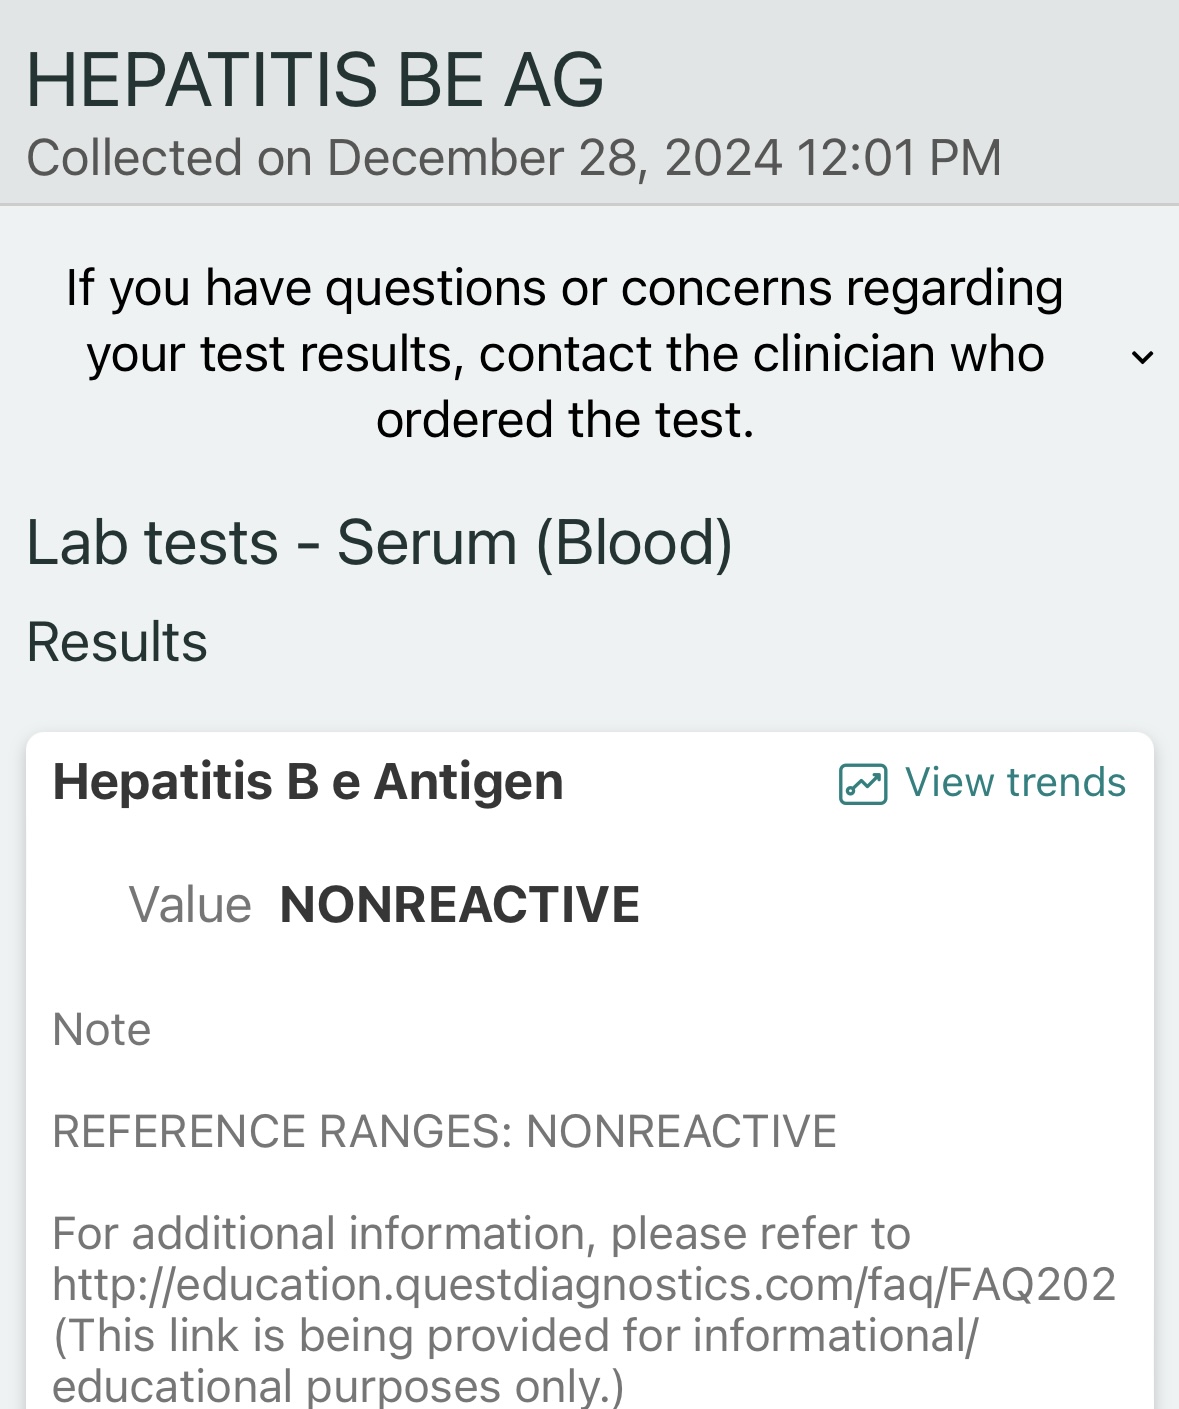Expand the clinician contact notice chevron
1179x1409 pixels.
[1142, 357]
